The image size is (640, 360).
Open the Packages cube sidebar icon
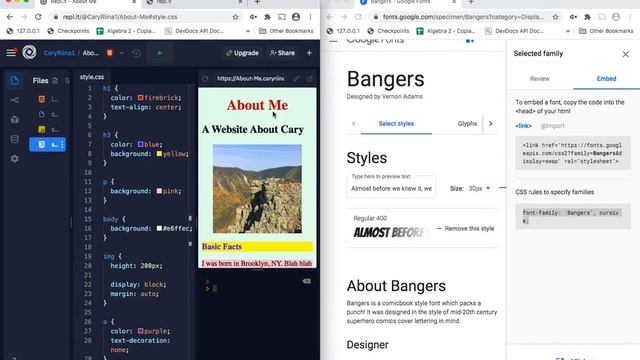click(14, 120)
